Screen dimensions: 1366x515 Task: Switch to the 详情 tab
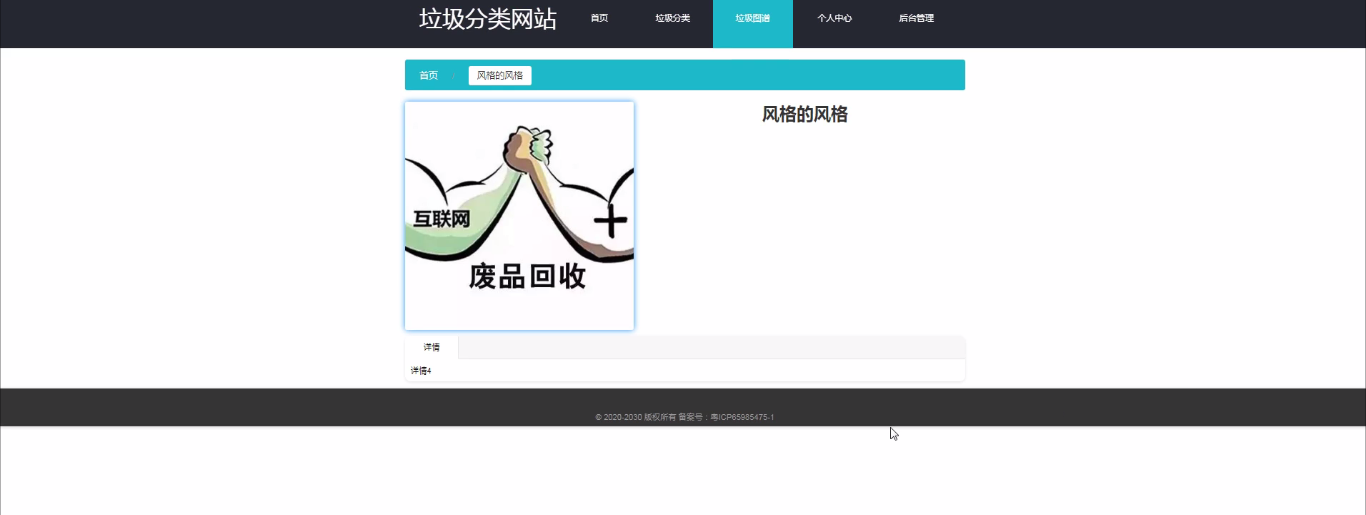(431, 347)
